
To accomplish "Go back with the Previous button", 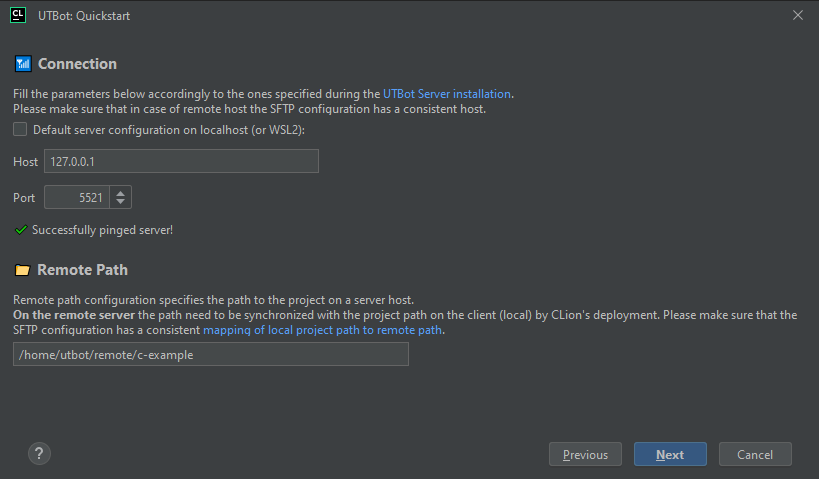I will pos(585,454).
